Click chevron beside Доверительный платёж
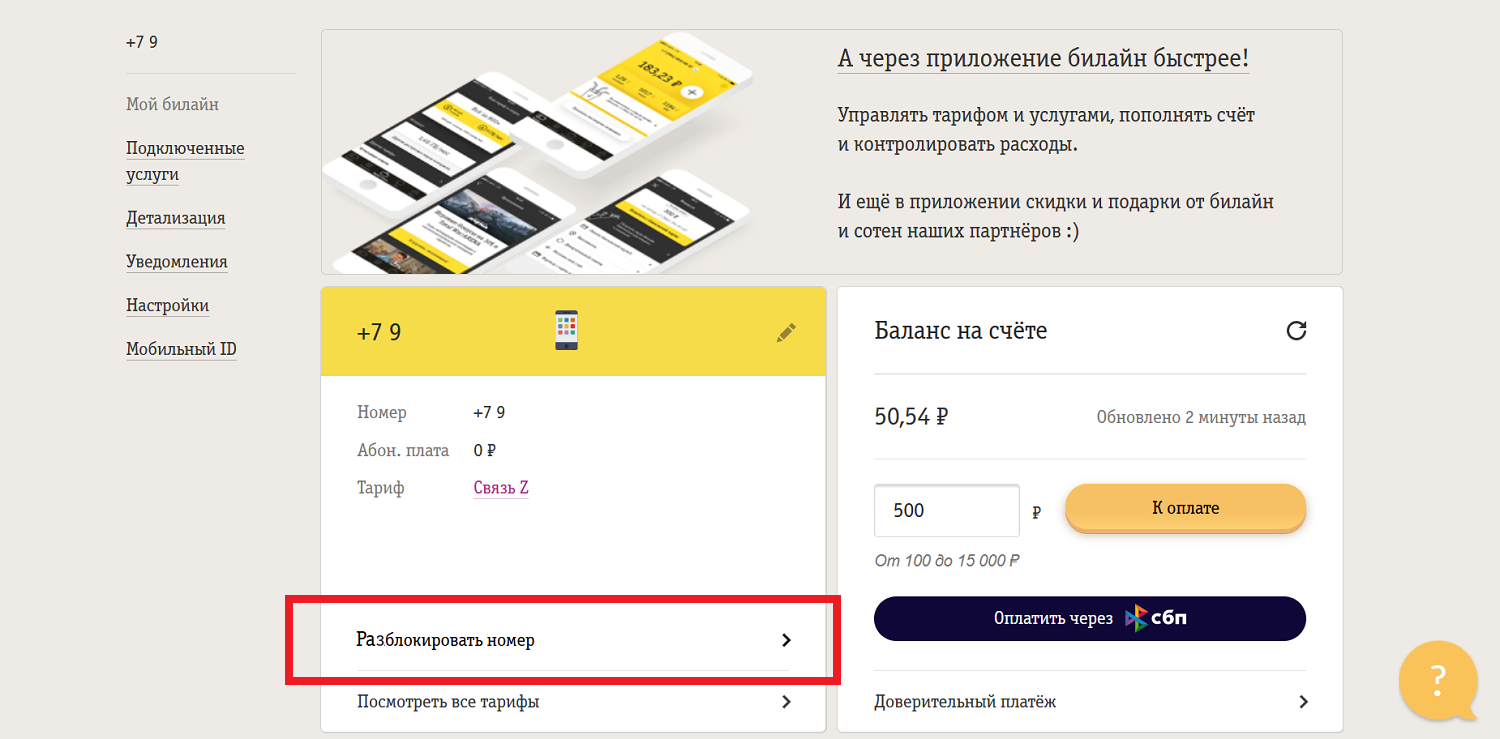Screen dimensions: 1500x739 tap(1303, 702)
